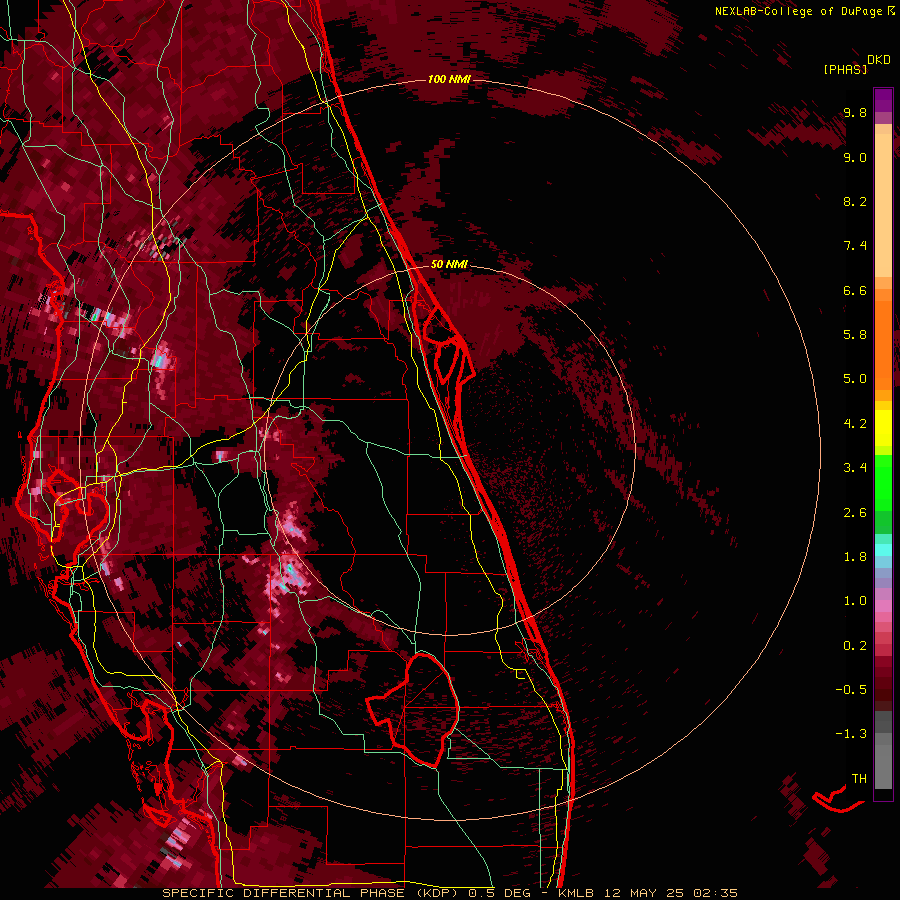Click the TH label on legend
900x900 pixels.
point(859,779)
